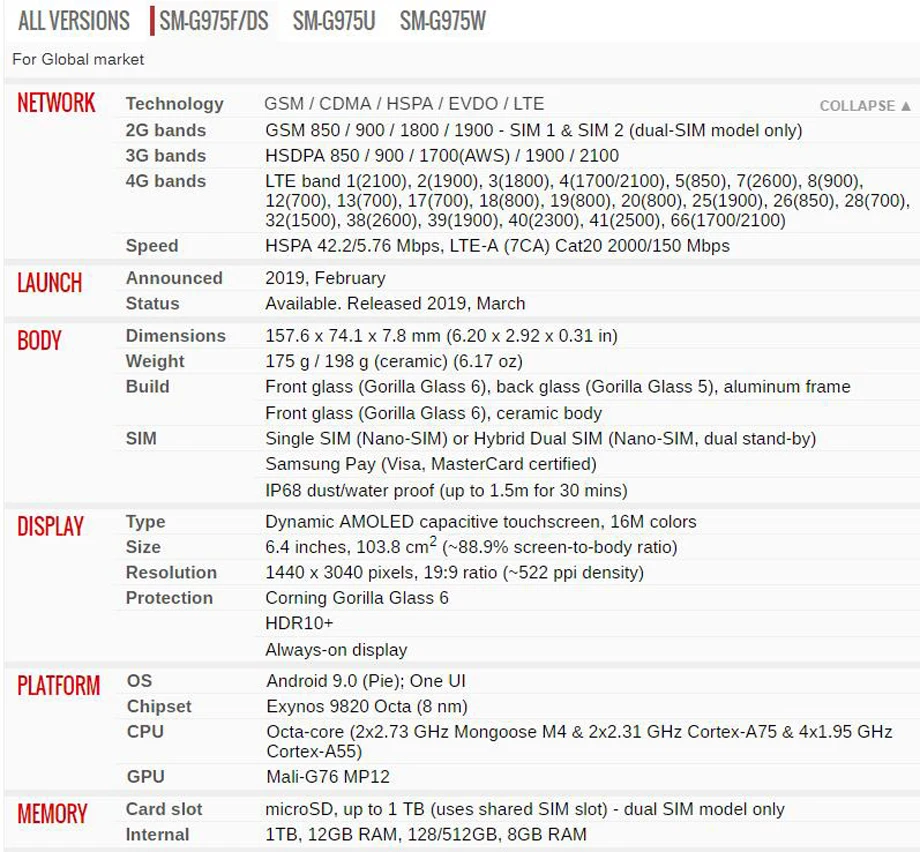This screenshot has width=920, height=852.
Task: Click the Speed spec label
Action: click(152, 246)
